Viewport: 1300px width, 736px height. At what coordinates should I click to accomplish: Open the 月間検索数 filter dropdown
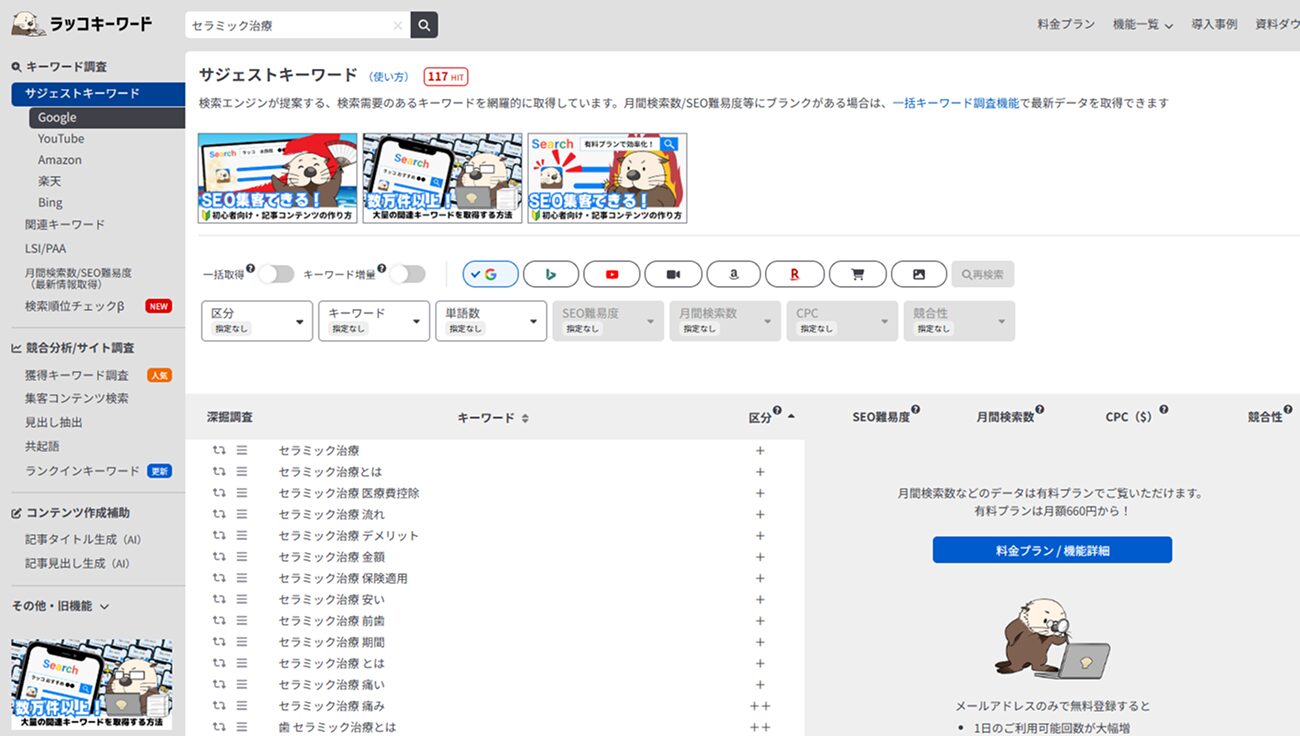(725, 321)
